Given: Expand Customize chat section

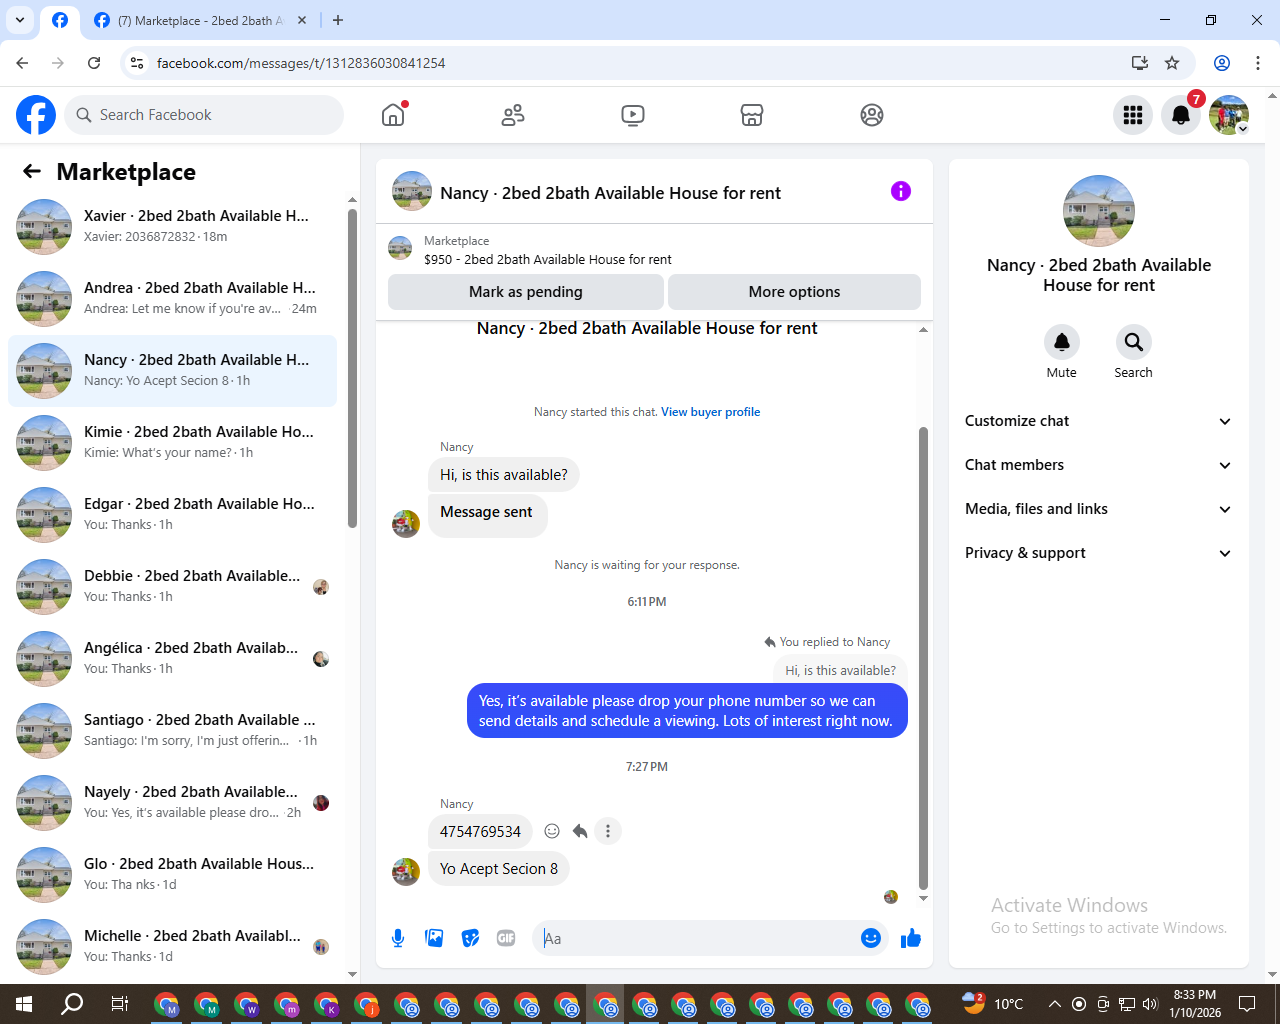Looking at the screenshot, I should pos(1098,421).
